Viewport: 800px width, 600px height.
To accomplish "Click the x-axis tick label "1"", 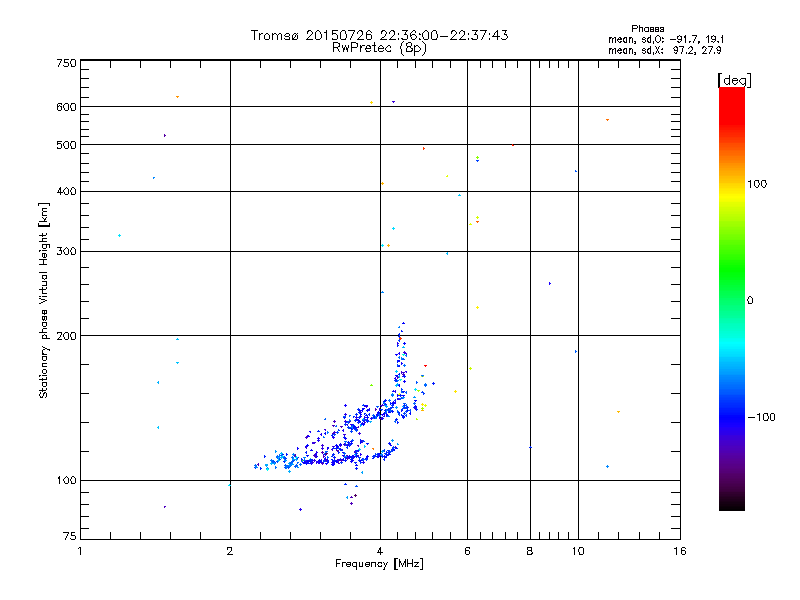I will click(x=80, y=551).
